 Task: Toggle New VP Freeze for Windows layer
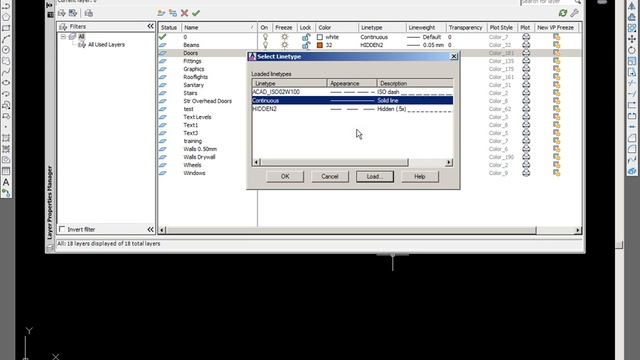point(556,173)
